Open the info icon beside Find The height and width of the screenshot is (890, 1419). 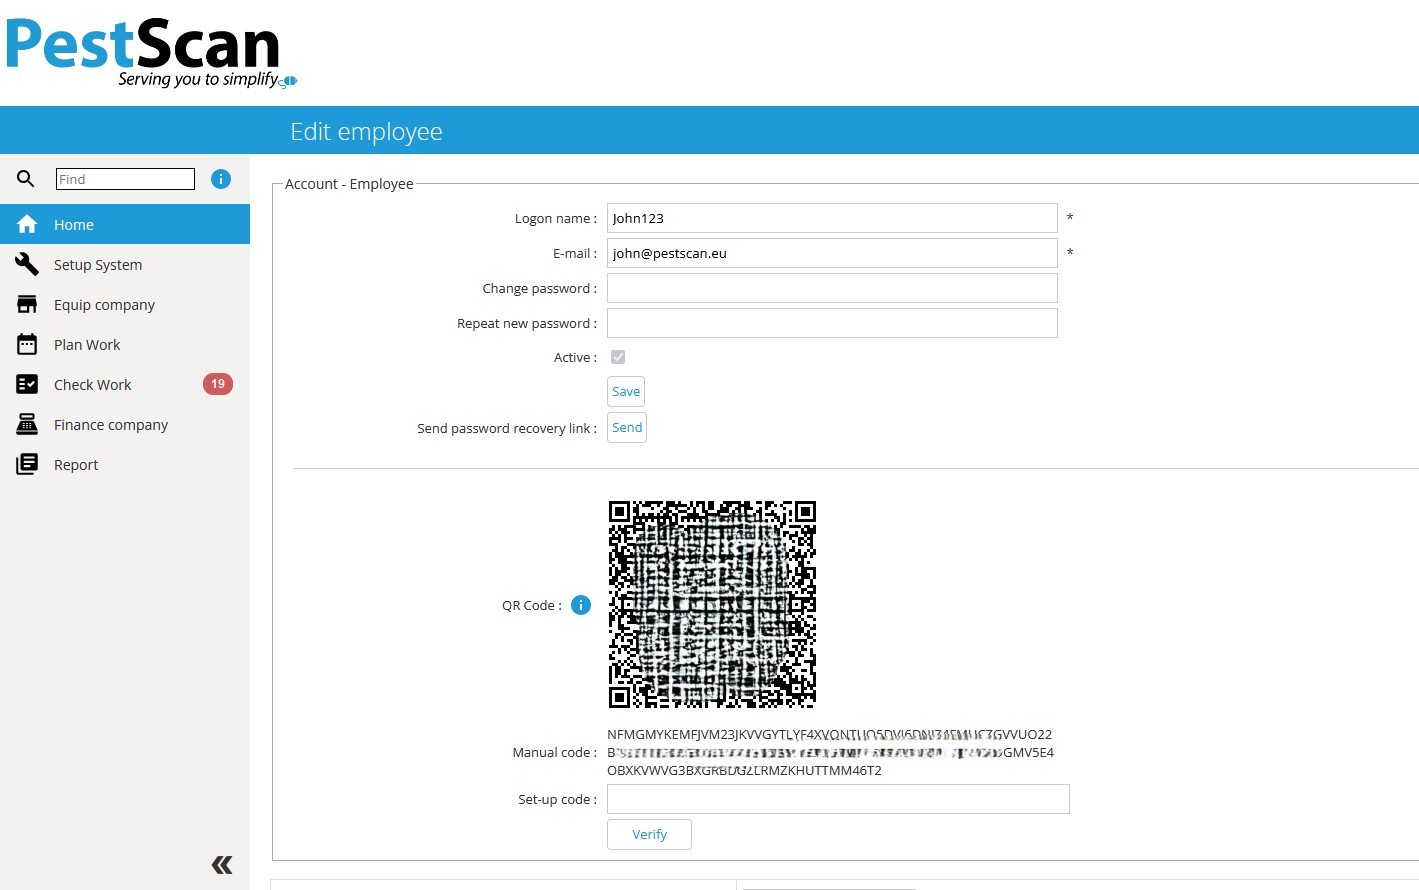[x=221, y=179]
